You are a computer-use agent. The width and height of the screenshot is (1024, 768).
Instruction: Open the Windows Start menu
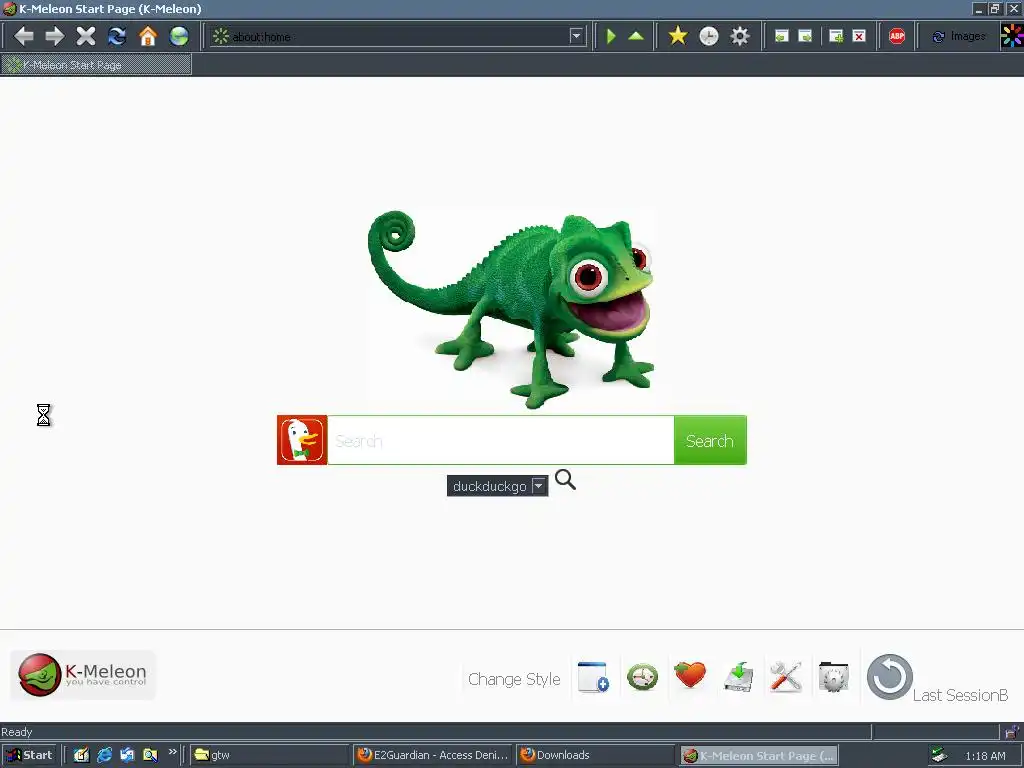29,755
